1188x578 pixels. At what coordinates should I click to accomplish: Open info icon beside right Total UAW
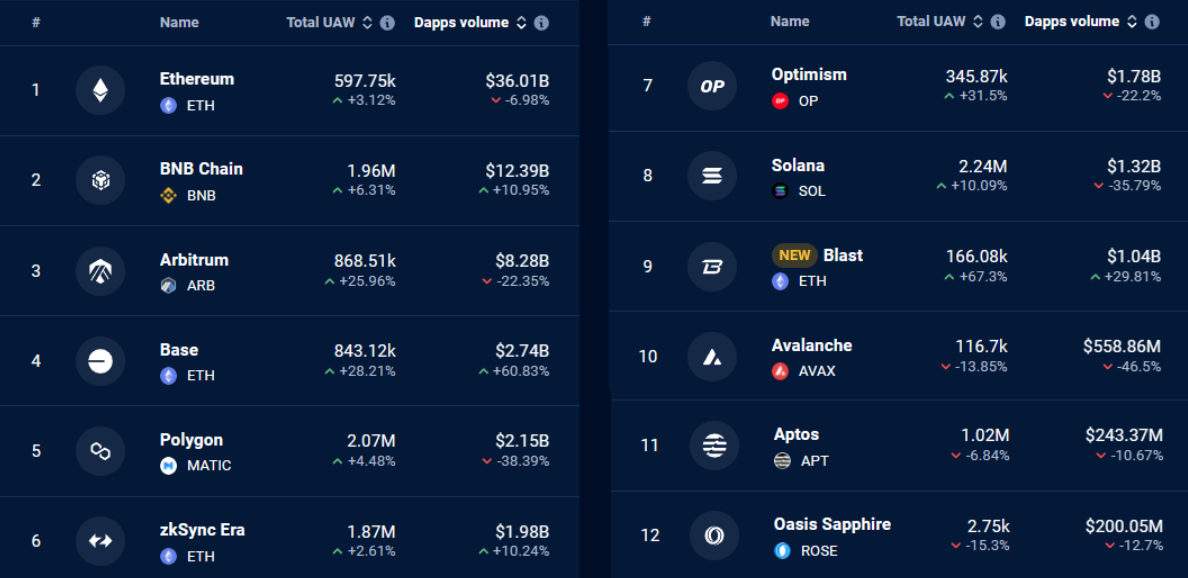pyautogui.click(x=997, y=21)
